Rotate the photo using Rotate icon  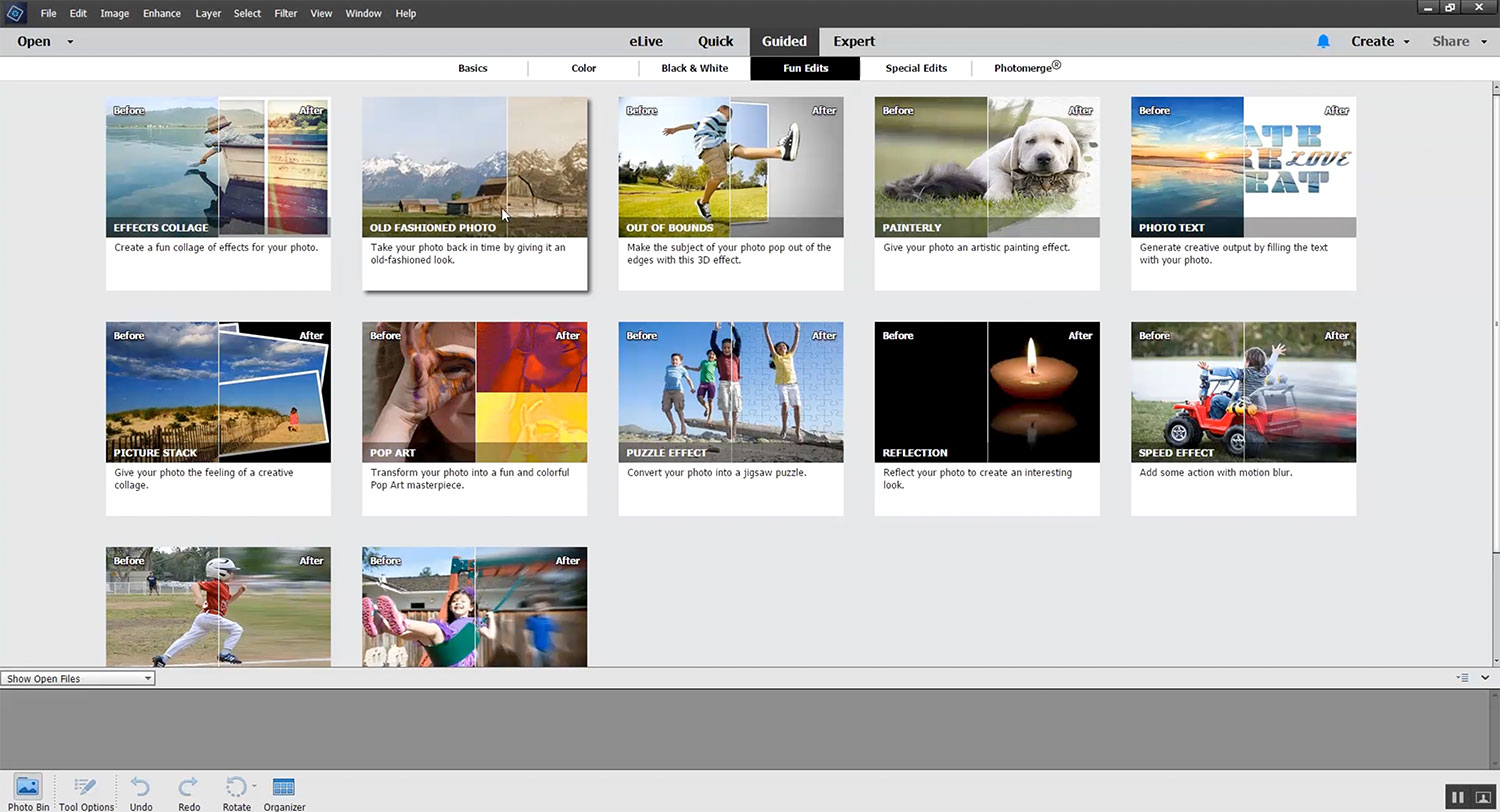235,789
